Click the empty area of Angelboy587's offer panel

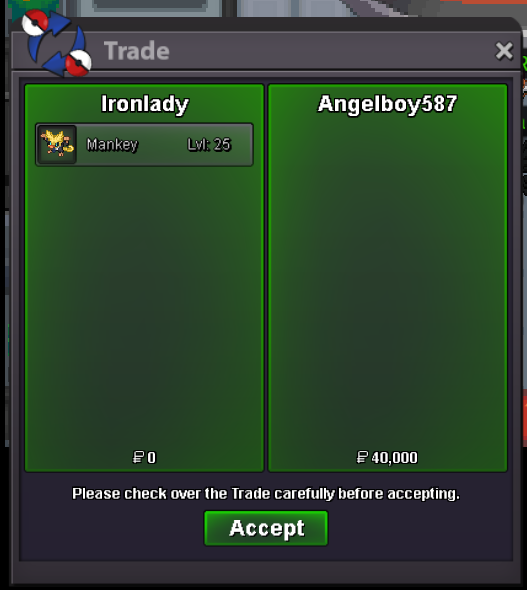pyautogui.click(x=387, y=282)
